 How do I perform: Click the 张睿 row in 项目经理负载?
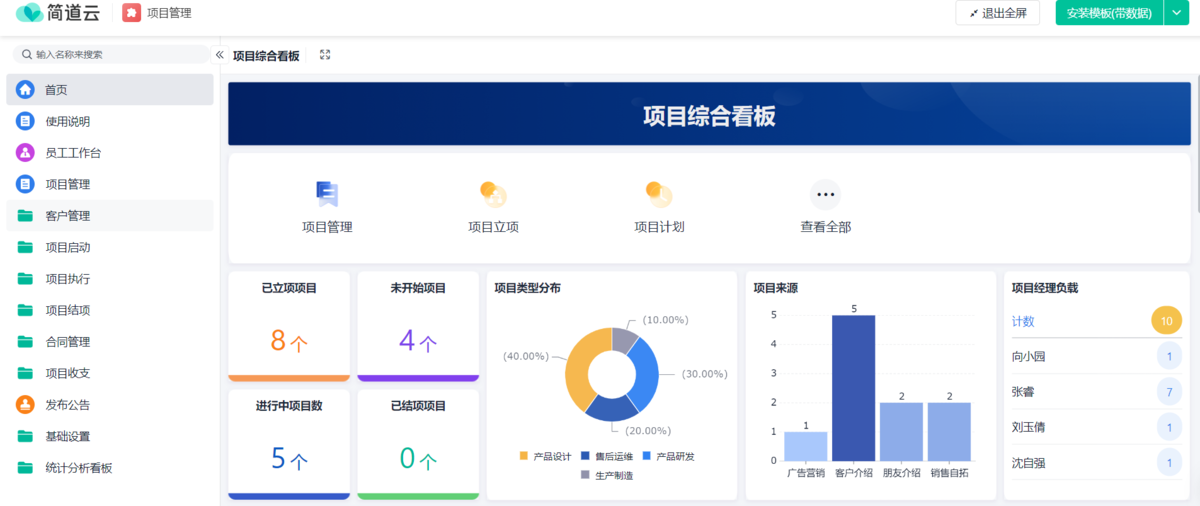tap(1097, 391)
